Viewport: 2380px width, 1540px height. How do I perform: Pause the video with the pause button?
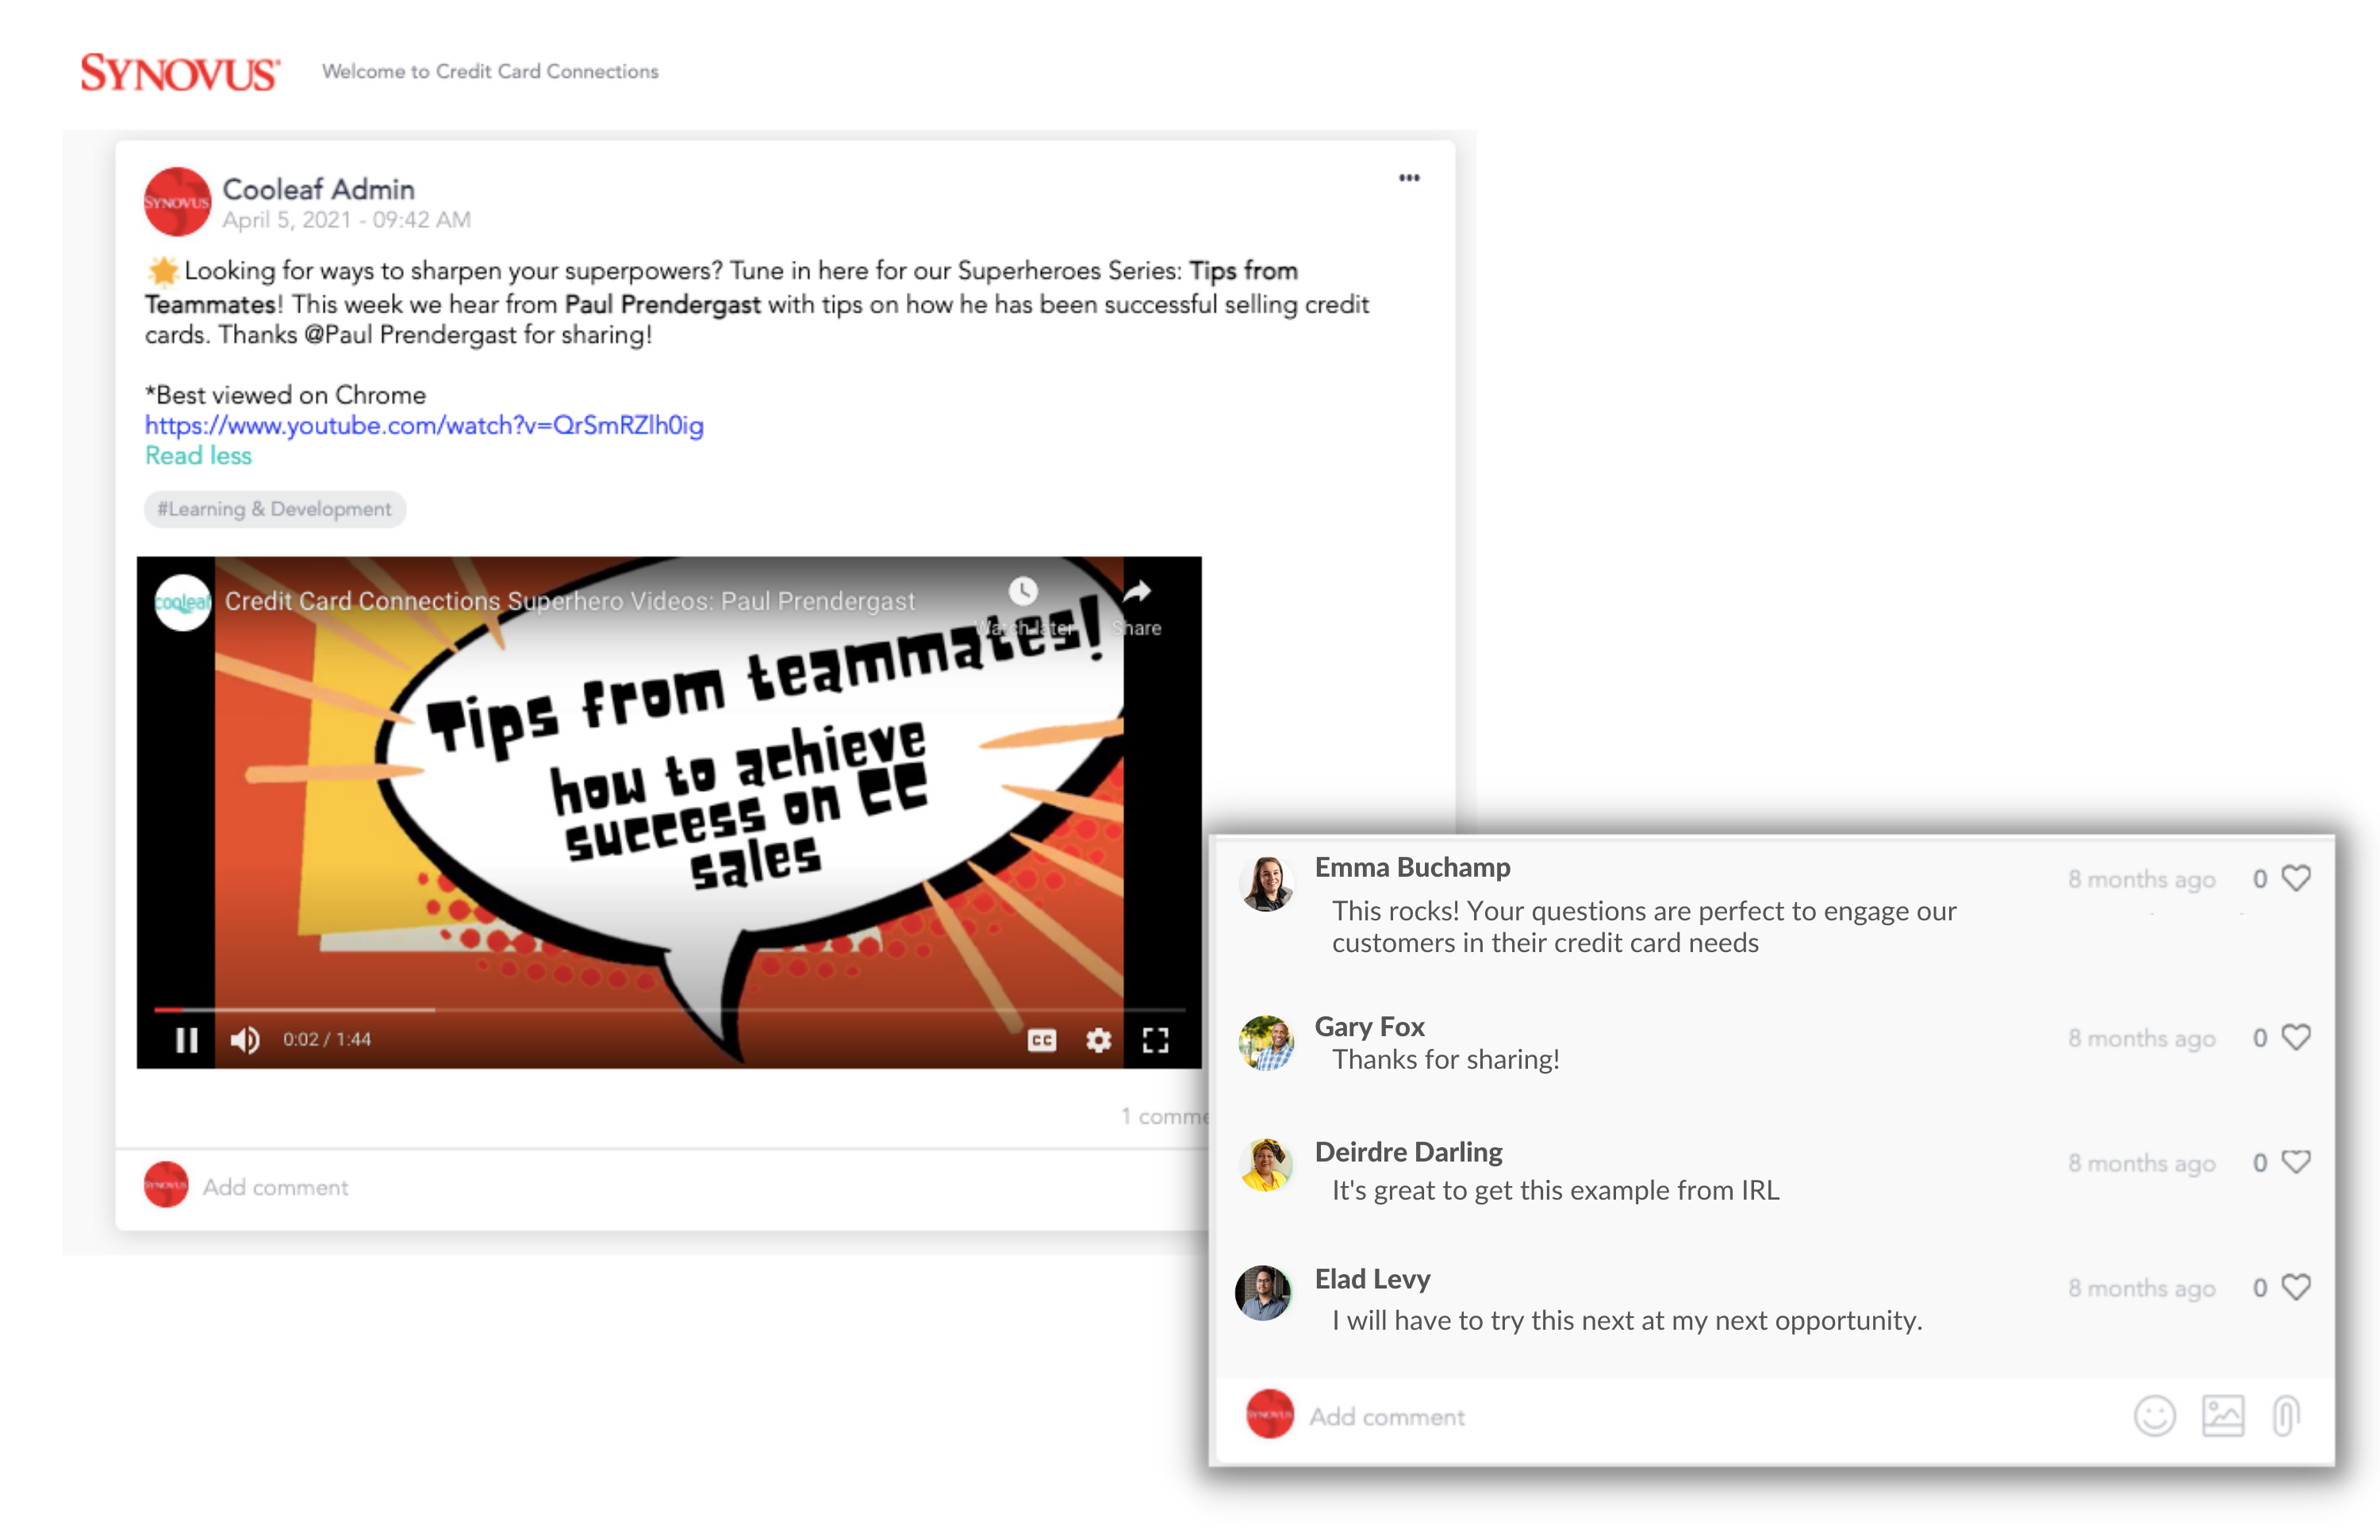tap(186, 1040)
